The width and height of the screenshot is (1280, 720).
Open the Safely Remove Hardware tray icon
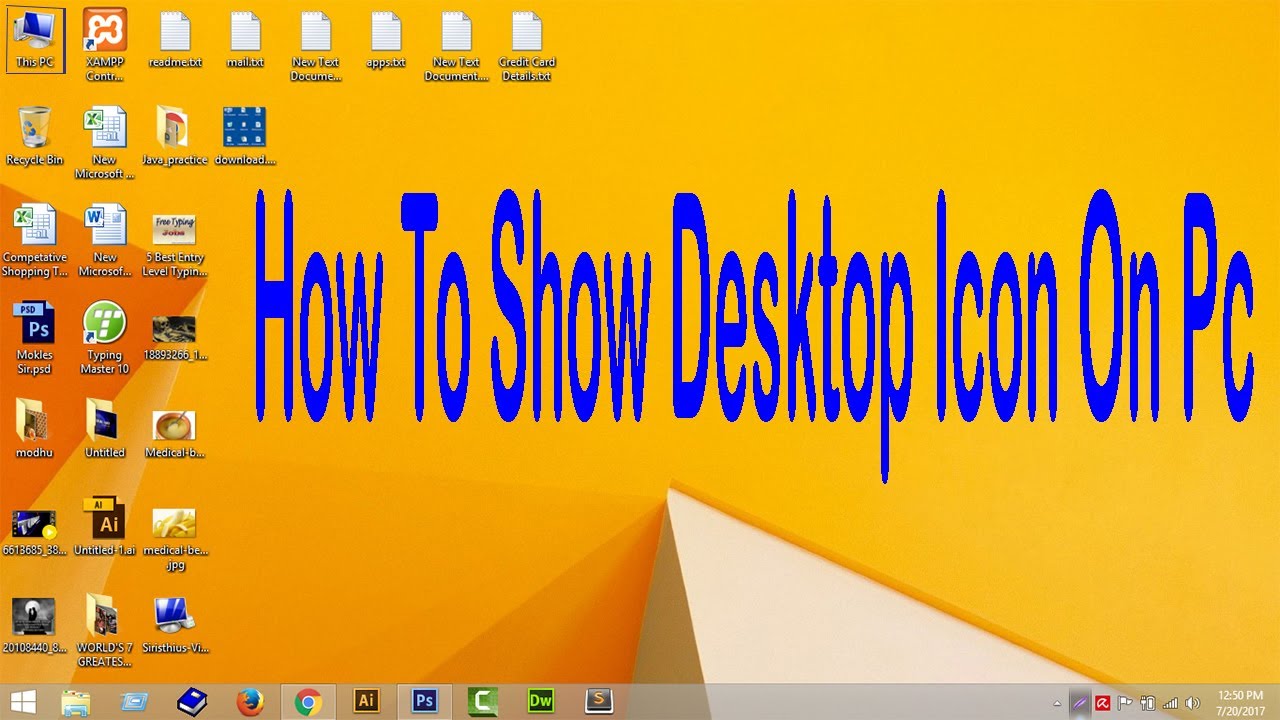(x=1148, y=702)
